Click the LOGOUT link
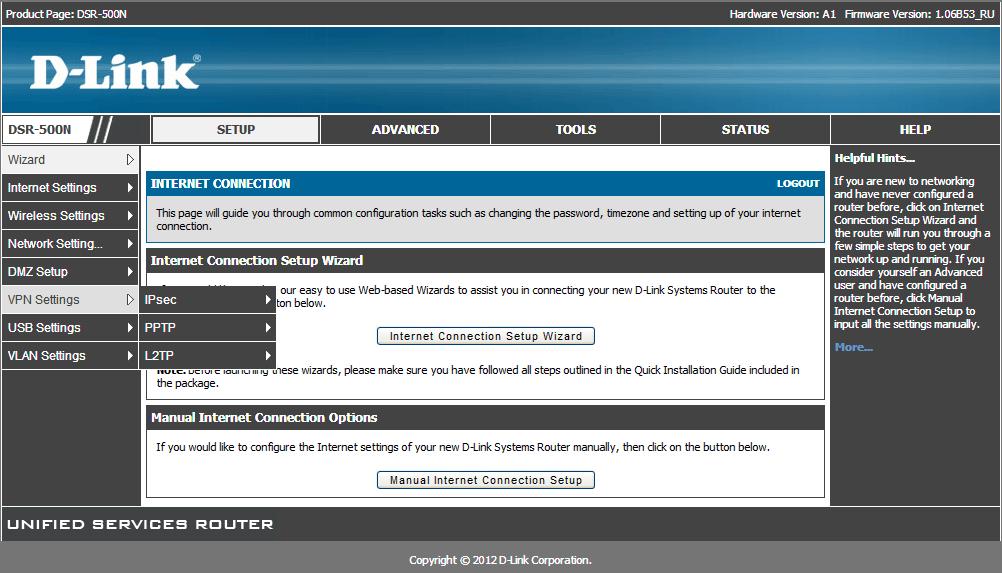1002x573 pixels. [x=798, y=183]
